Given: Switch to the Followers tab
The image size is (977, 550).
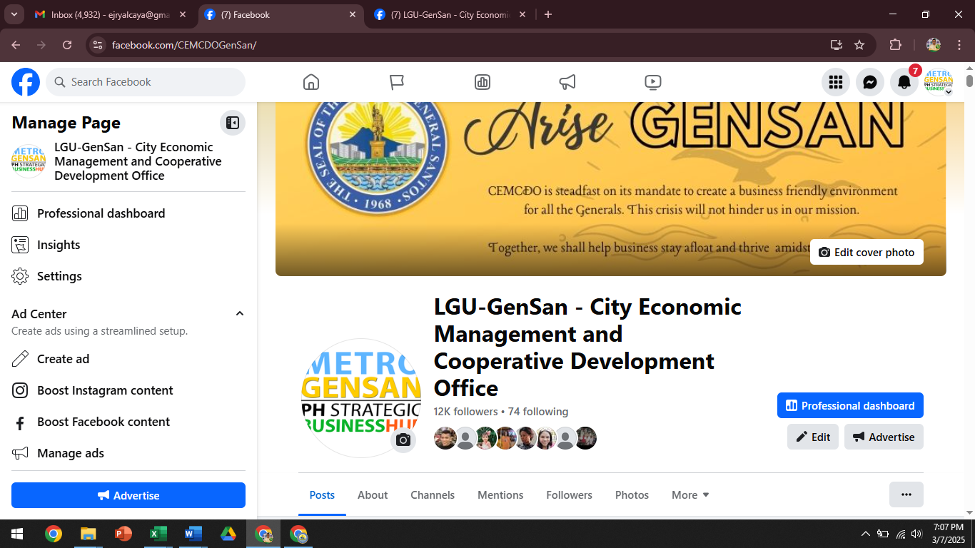Looking at the screenshot, I should [569, 495].
